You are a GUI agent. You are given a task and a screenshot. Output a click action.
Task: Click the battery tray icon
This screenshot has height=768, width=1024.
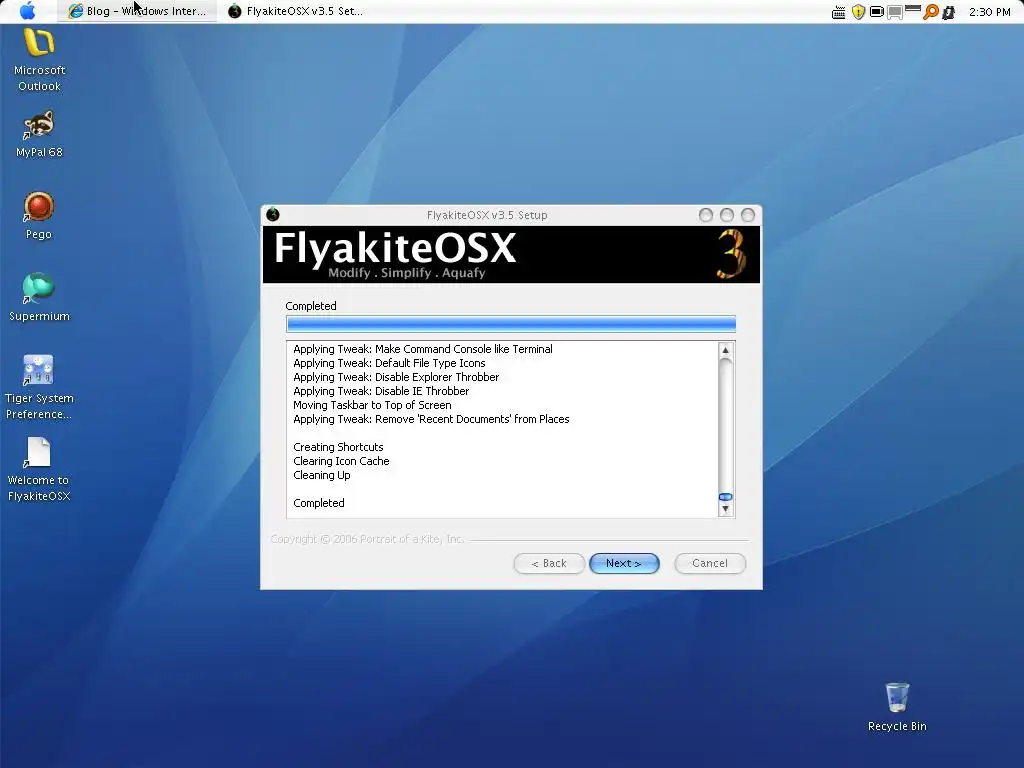tap(876, 12)
